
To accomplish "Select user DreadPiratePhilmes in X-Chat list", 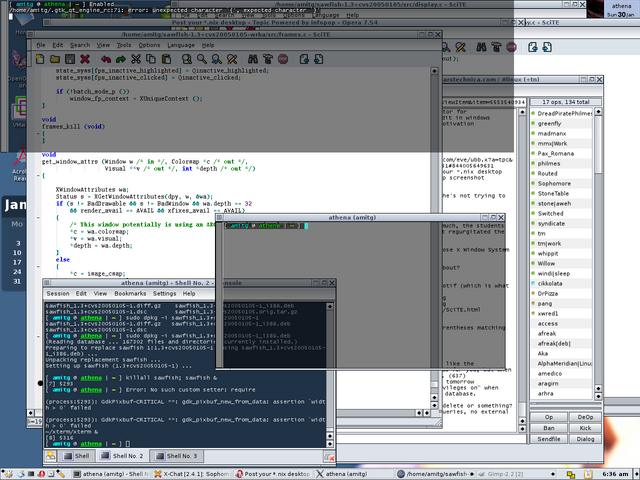I will click(x=561, y=113).
